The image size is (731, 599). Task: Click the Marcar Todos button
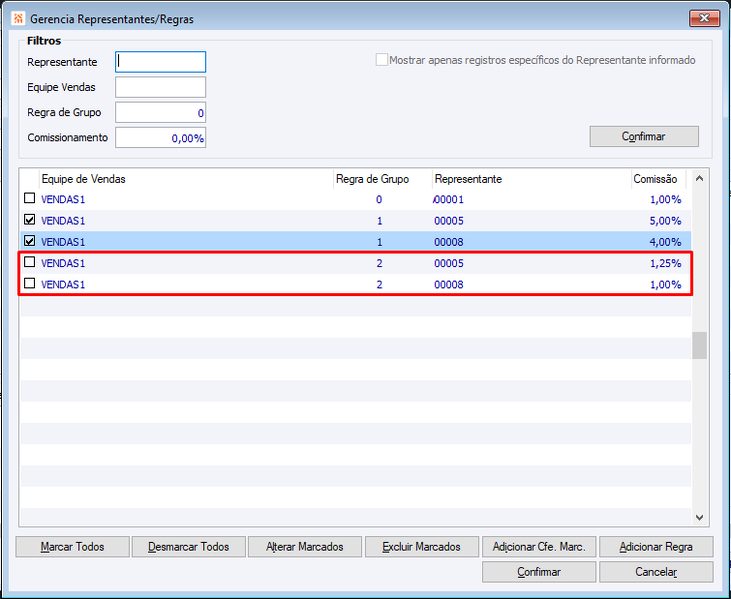[72, 547]
